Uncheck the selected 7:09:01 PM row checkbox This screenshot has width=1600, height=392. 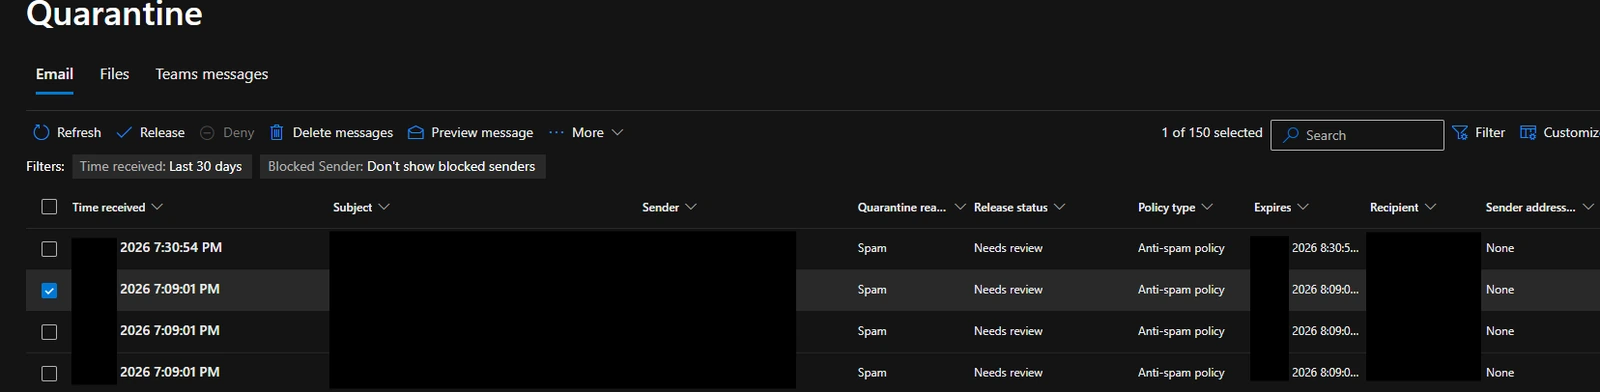tap(49, 291)
